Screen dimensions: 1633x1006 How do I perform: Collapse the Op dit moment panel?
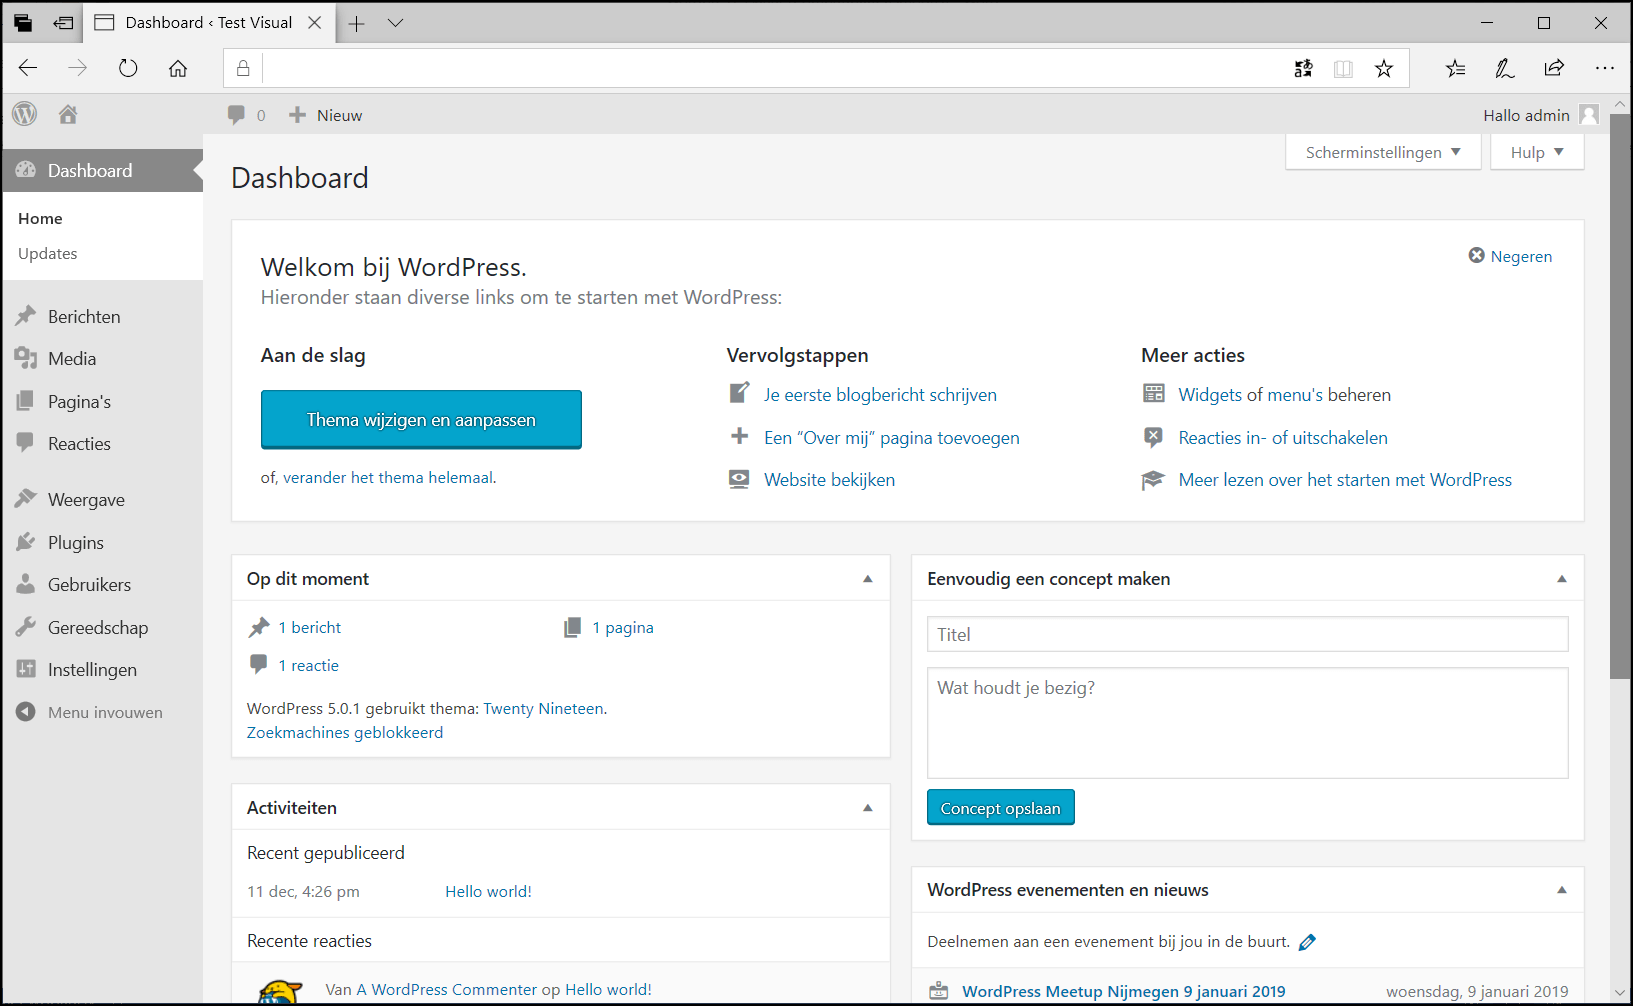868,579
